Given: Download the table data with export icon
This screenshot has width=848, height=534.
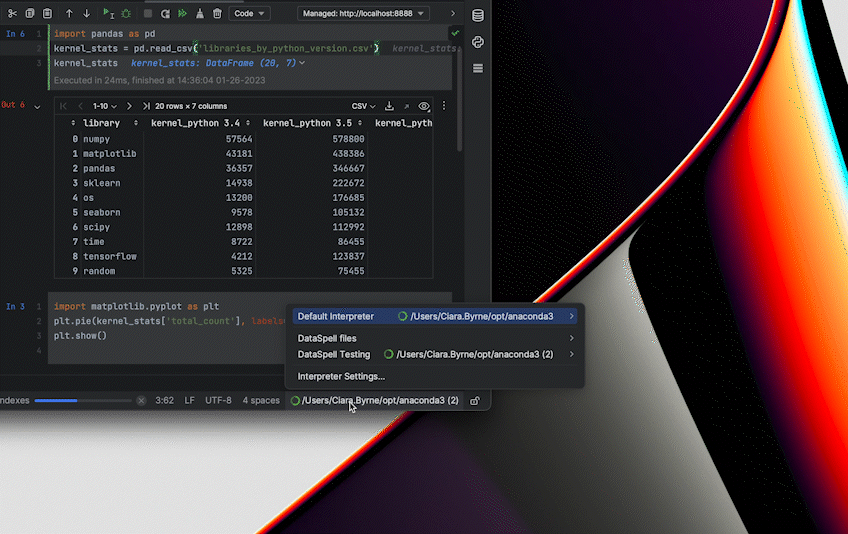Looking at the screenshot, I should [x=389, y=106].
